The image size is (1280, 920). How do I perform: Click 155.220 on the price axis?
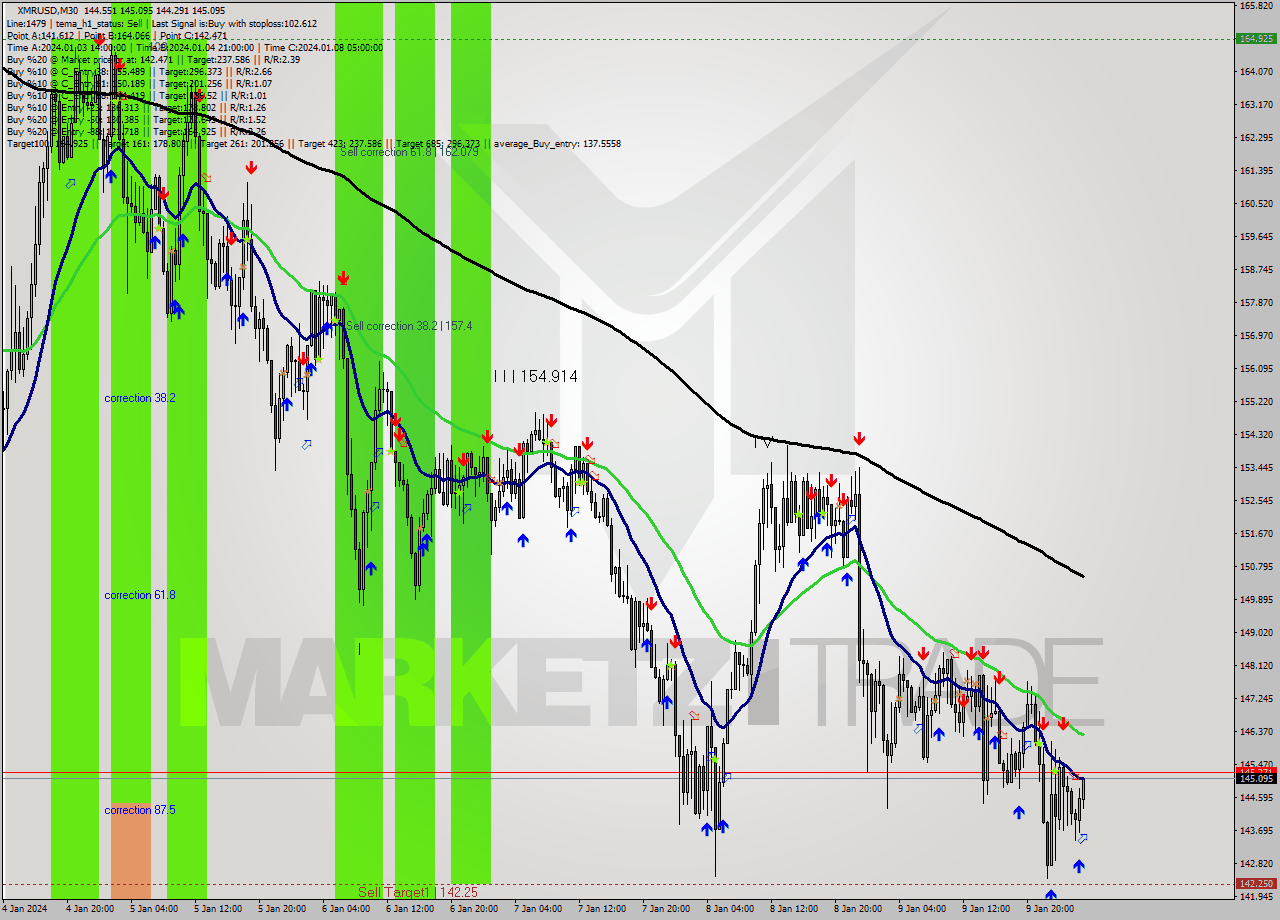(x=1255, y=402)
